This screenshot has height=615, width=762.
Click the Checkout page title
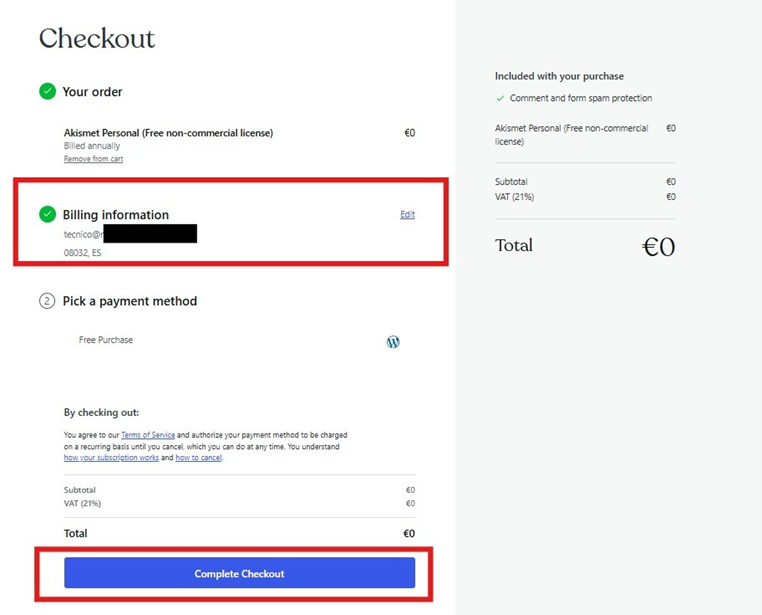(x=97, y=38)
